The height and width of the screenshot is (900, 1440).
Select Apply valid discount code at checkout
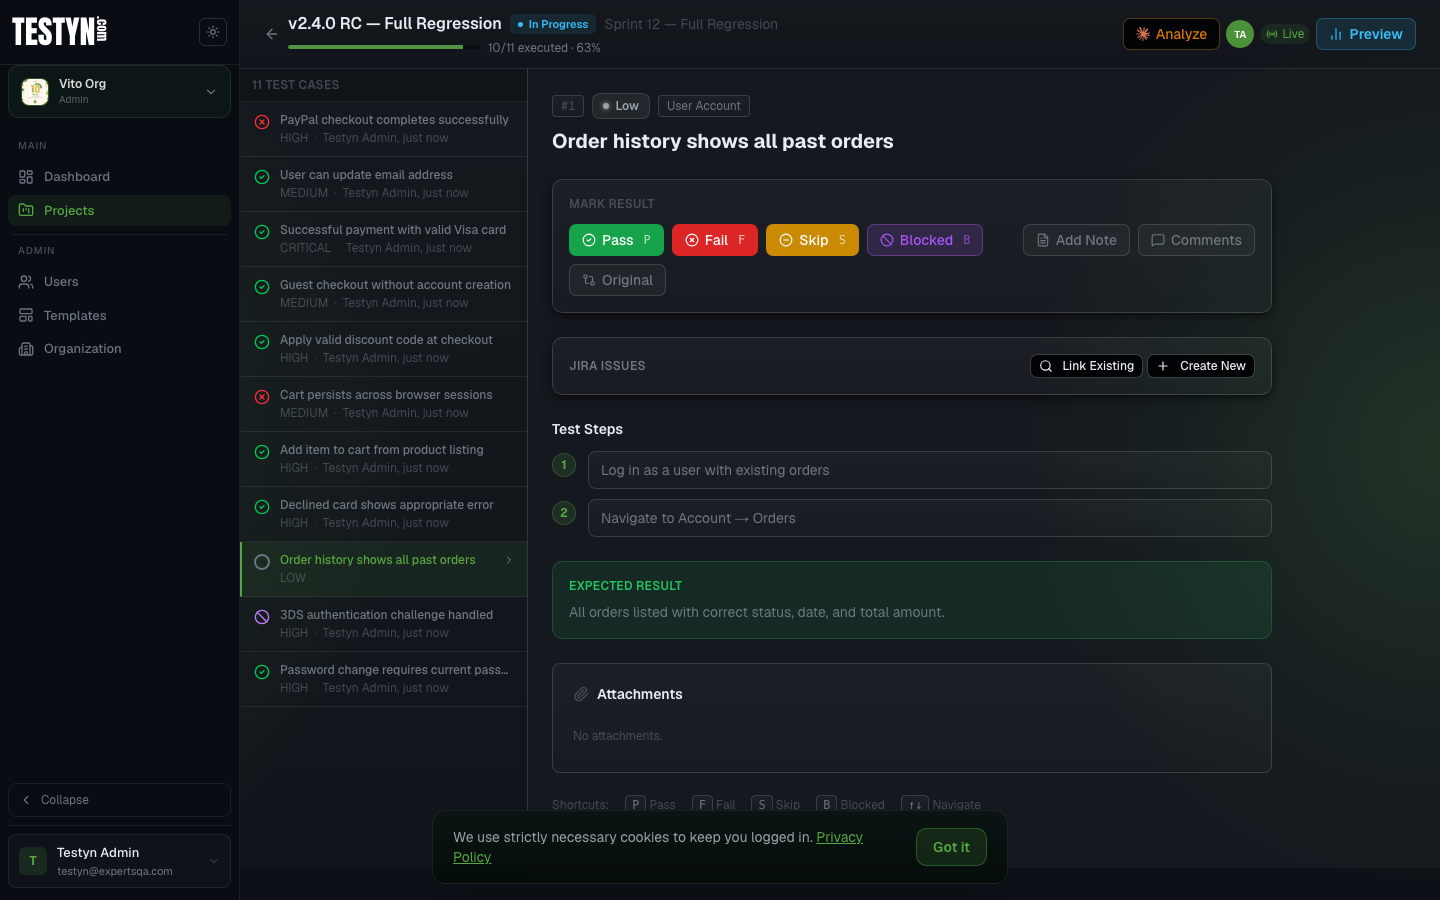click(x=384, y=349)
